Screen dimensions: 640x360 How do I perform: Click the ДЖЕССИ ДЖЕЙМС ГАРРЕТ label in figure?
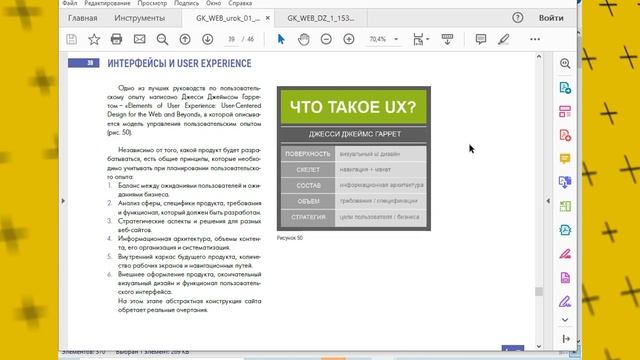coord(355,134)
